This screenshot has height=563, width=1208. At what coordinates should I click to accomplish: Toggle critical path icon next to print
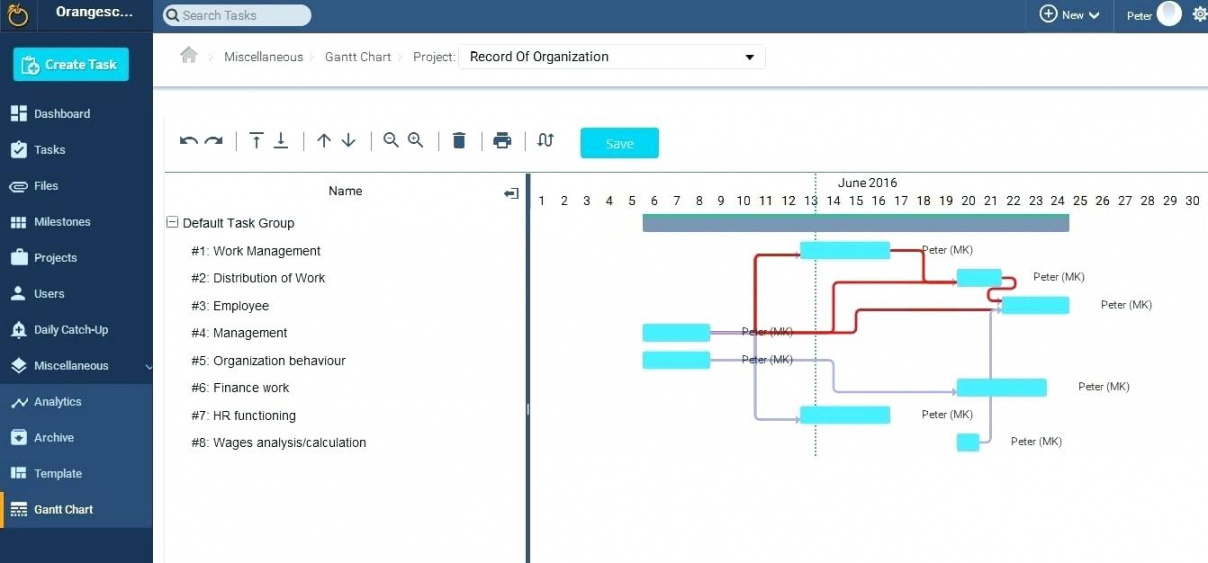pyautogui.click(x=545, y=141)
